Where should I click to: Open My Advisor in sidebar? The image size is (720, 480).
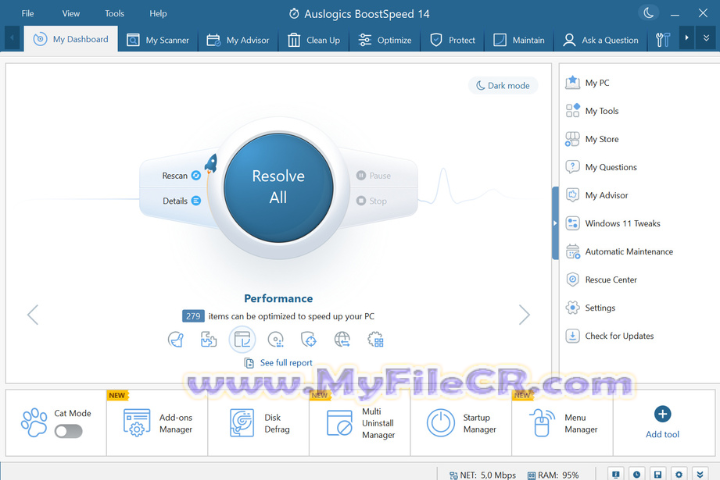(x=597, y=195)
